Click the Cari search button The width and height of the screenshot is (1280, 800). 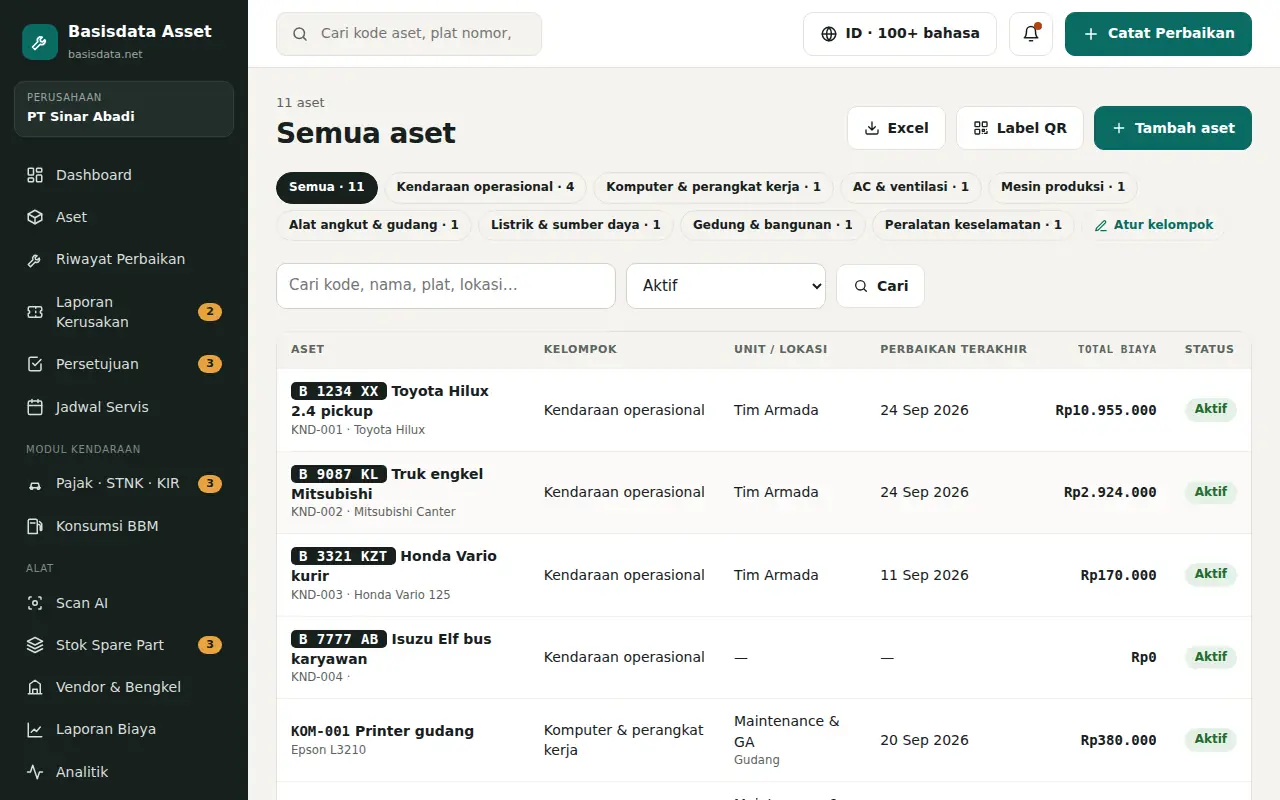click(880, 286)
